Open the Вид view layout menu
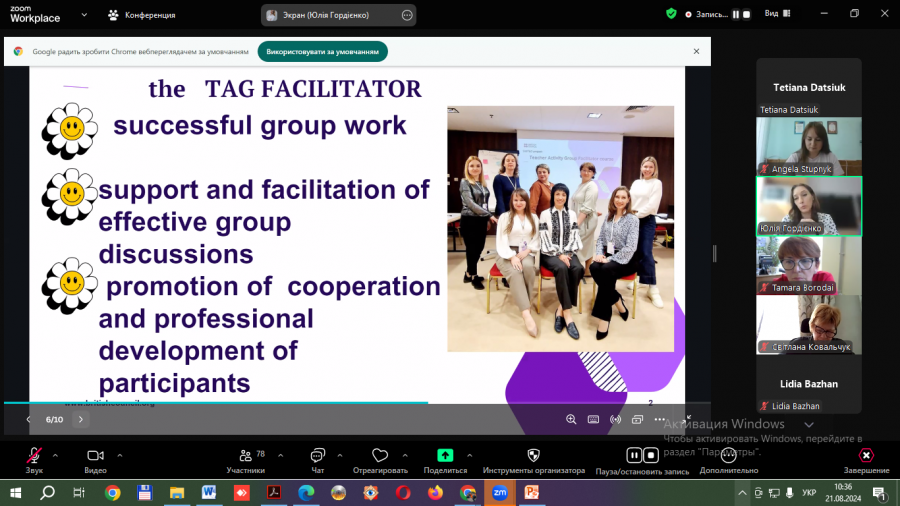Image resolution: width=900 pixels, height=506 pixels. pos(778,13)
